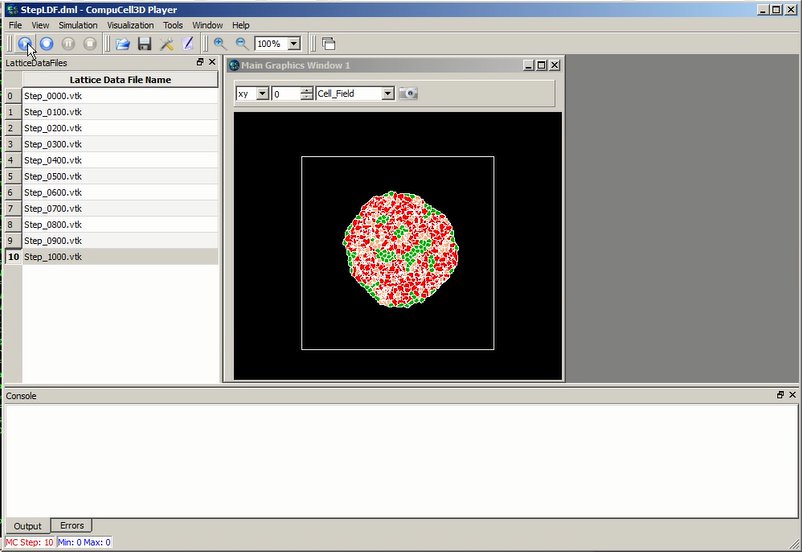Click the Save floppy disk icon
802x552 pixels.
click(x=144, y=44)
